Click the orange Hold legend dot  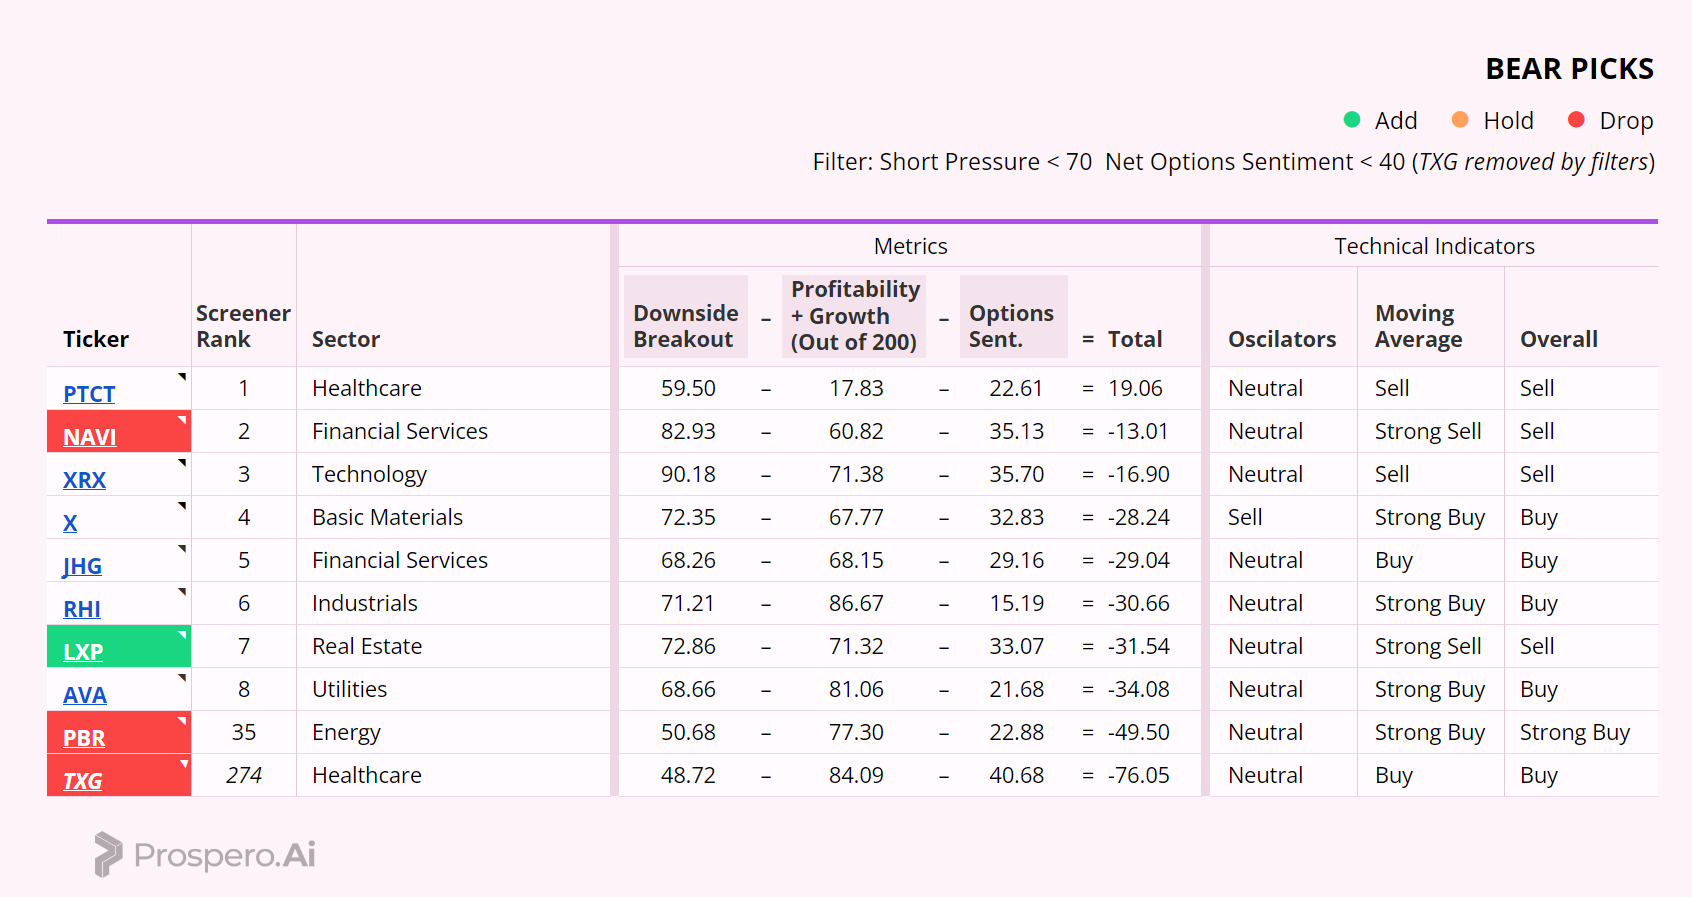(x=1460, y=120)
